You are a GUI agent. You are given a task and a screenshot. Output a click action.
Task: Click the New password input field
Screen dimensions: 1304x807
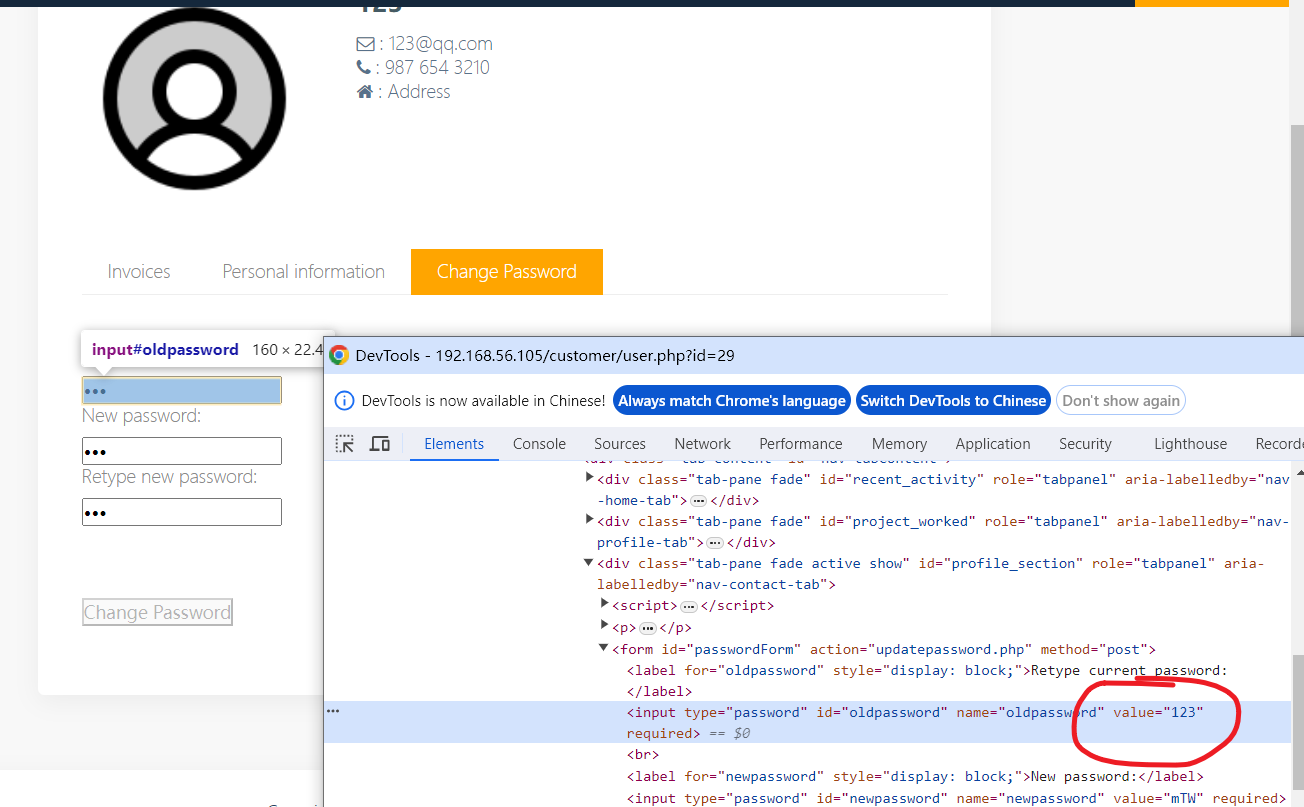(182, 451)
